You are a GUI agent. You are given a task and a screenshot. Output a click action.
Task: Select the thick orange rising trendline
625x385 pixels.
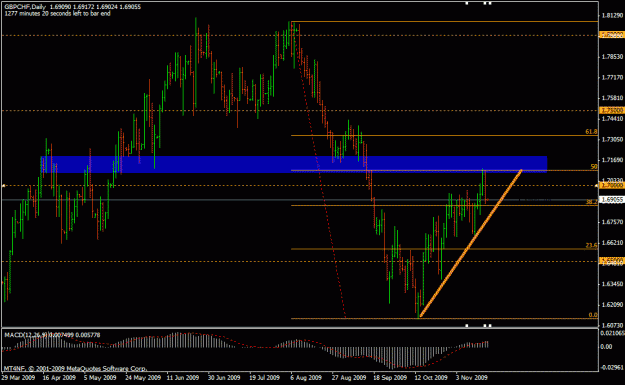[x=470, y=244]
